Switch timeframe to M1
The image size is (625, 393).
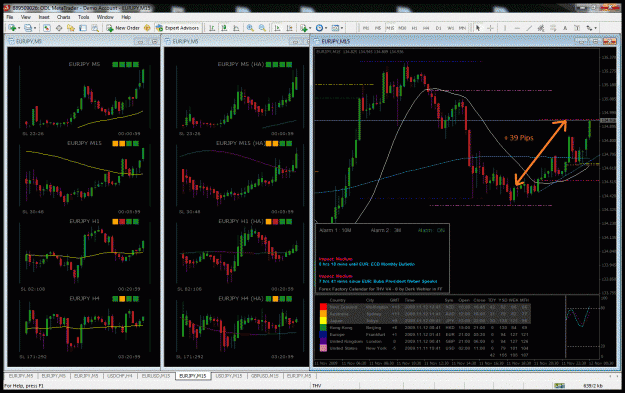(366, 28)
